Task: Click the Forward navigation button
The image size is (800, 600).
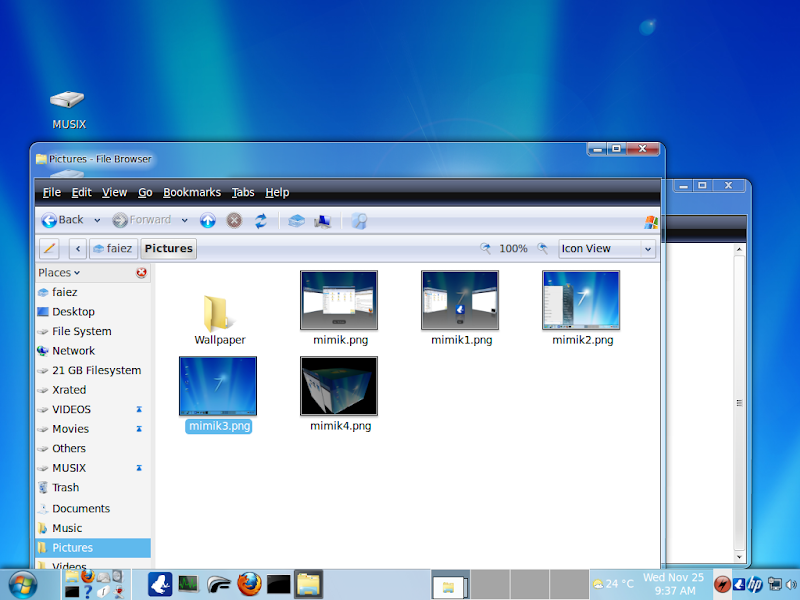Action: click(x=141, y=220)
